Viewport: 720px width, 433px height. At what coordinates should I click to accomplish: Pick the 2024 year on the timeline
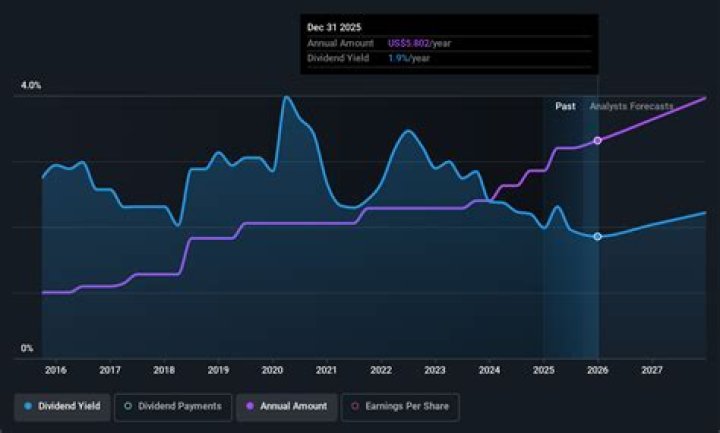490,370
